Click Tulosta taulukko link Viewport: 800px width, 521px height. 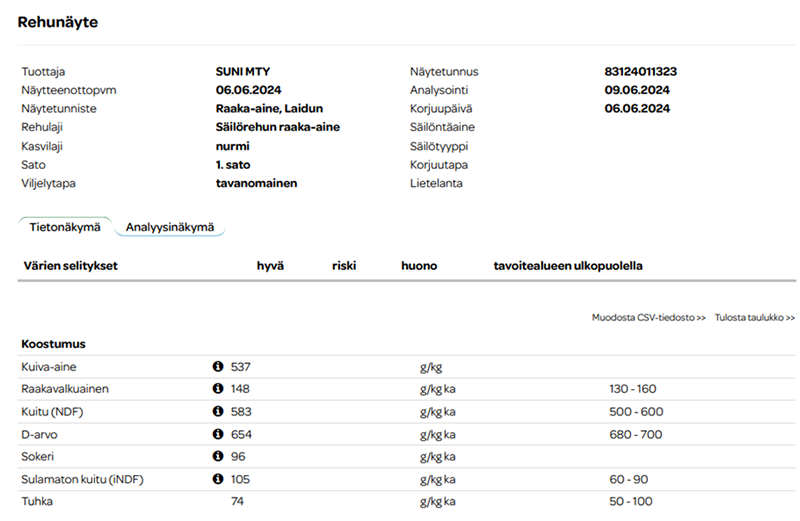[x=755, y=317]
